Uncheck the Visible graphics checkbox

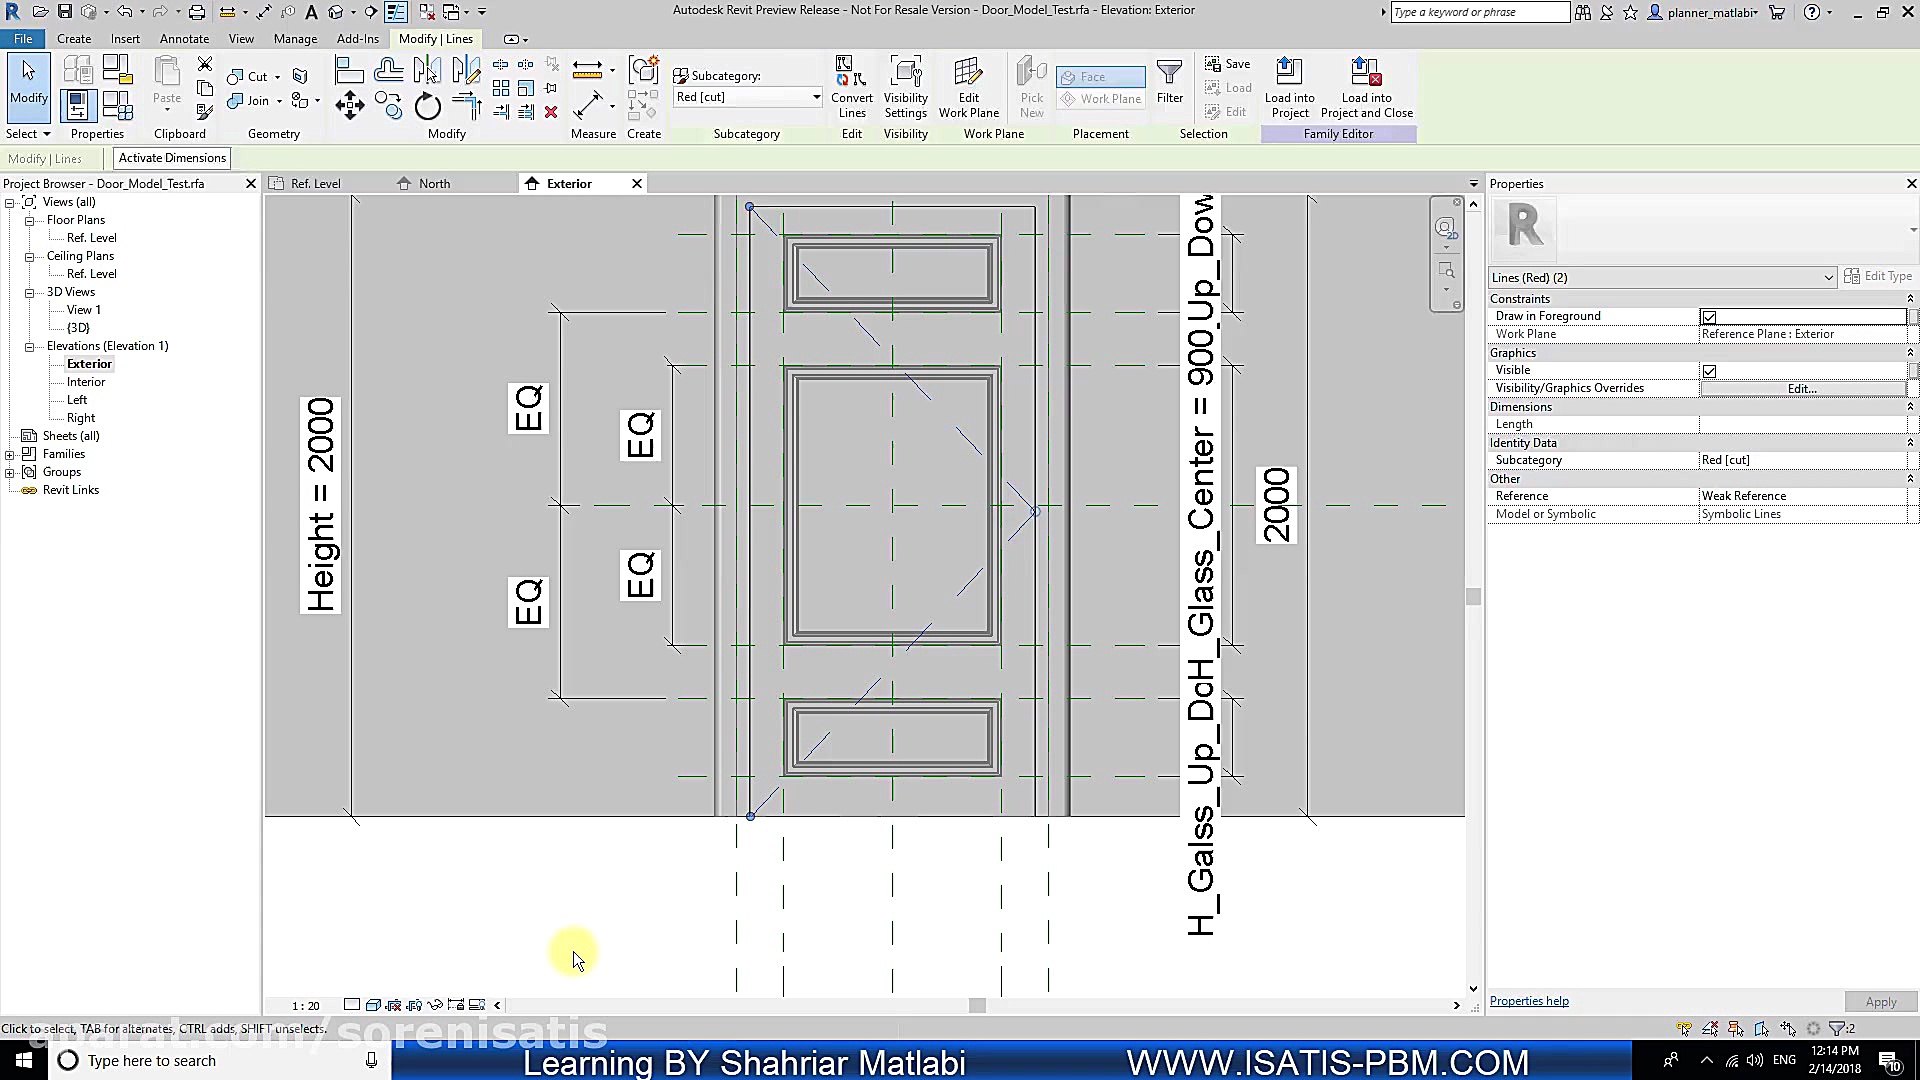[x=1709, y=371]
